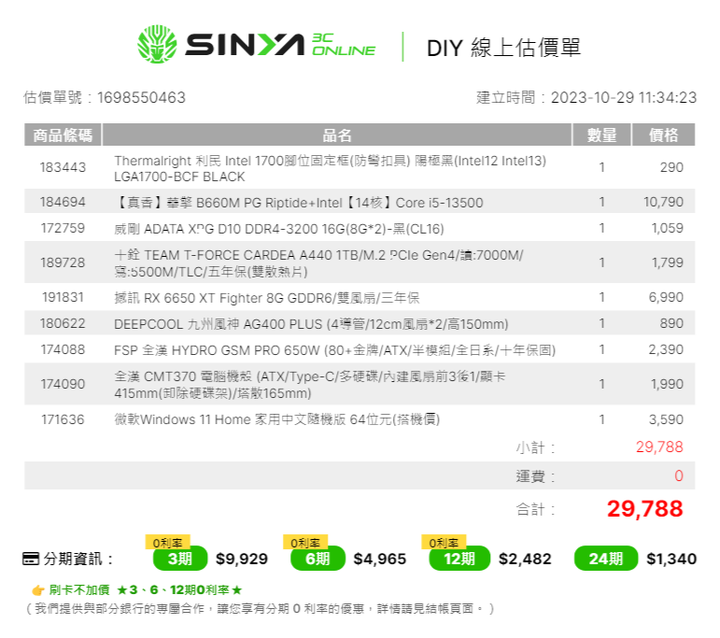Click the credit card installment icon
Viewport: 720px width, 638px height.
coord(31,559)
